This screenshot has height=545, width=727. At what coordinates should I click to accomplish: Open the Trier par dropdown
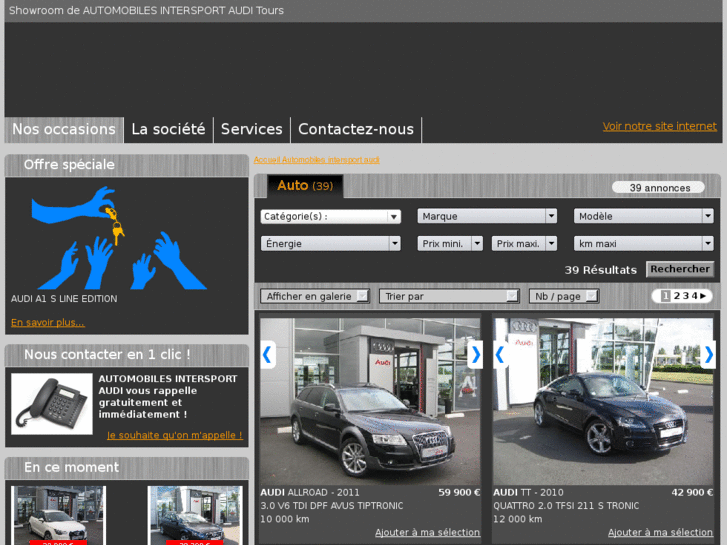(449, 296)
